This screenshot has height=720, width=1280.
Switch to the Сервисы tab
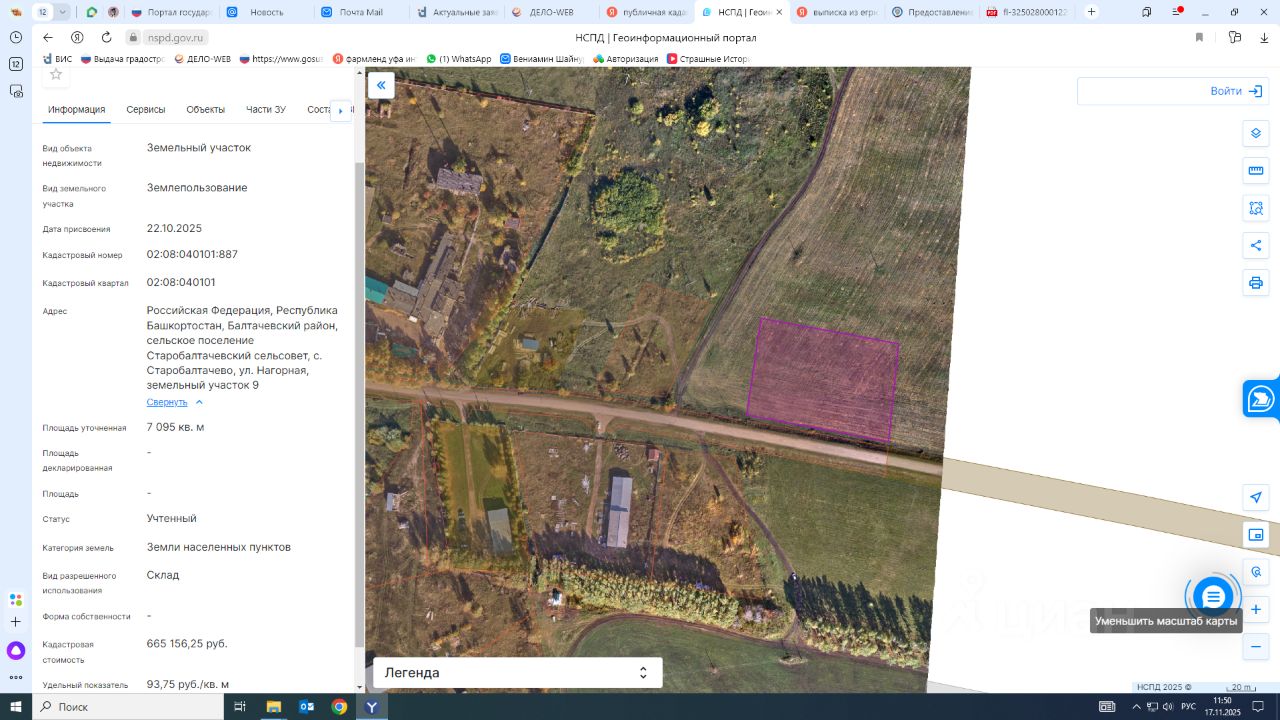[146, 110]
